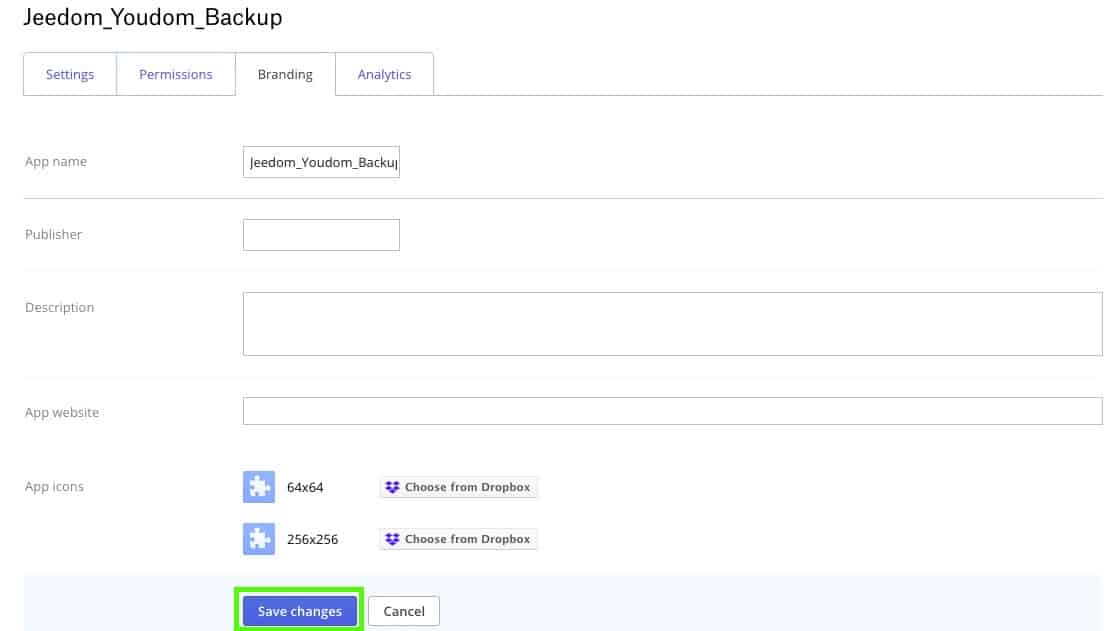Cancel the branding changes
The height and width of the screenshot is (631, 1114).
click(x=404, y=611)
